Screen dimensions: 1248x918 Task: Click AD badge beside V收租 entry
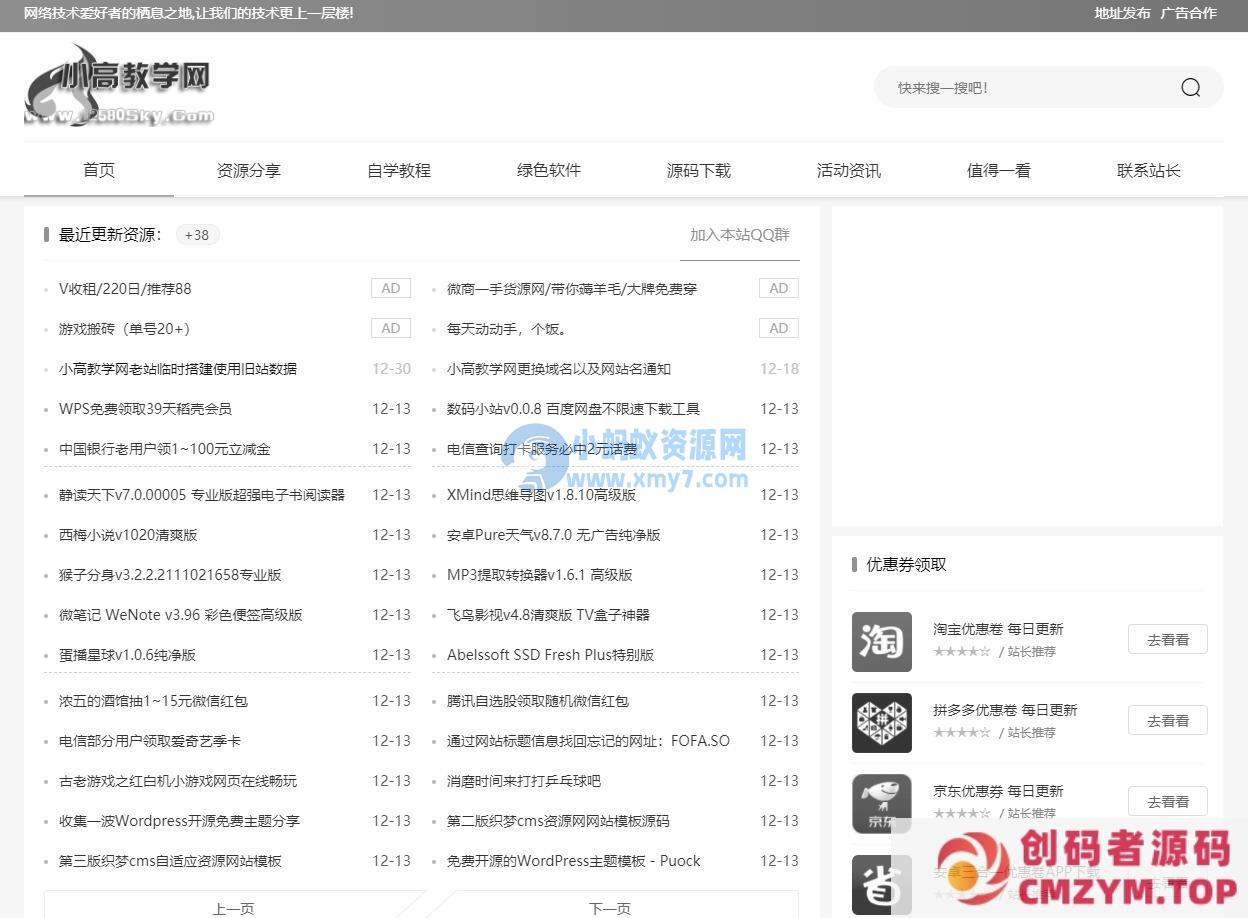click(391, 289)
